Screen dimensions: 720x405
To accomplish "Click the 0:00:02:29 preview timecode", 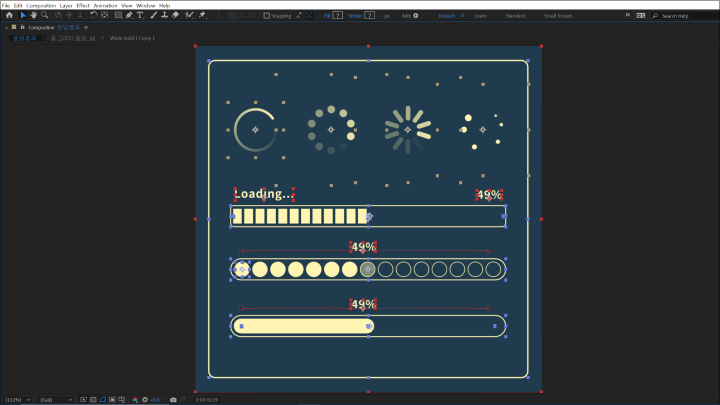I will (x=207, y=400).
